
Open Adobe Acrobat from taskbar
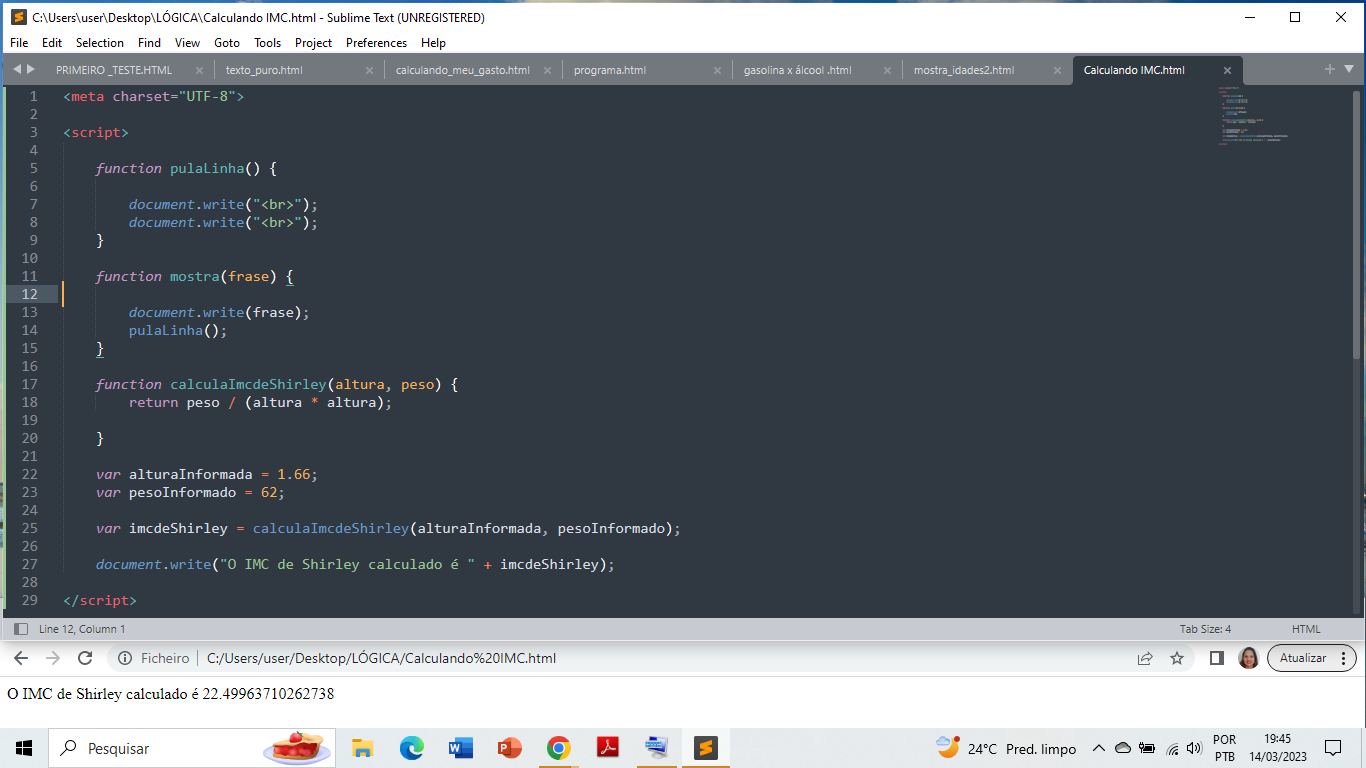click(607, 748)
